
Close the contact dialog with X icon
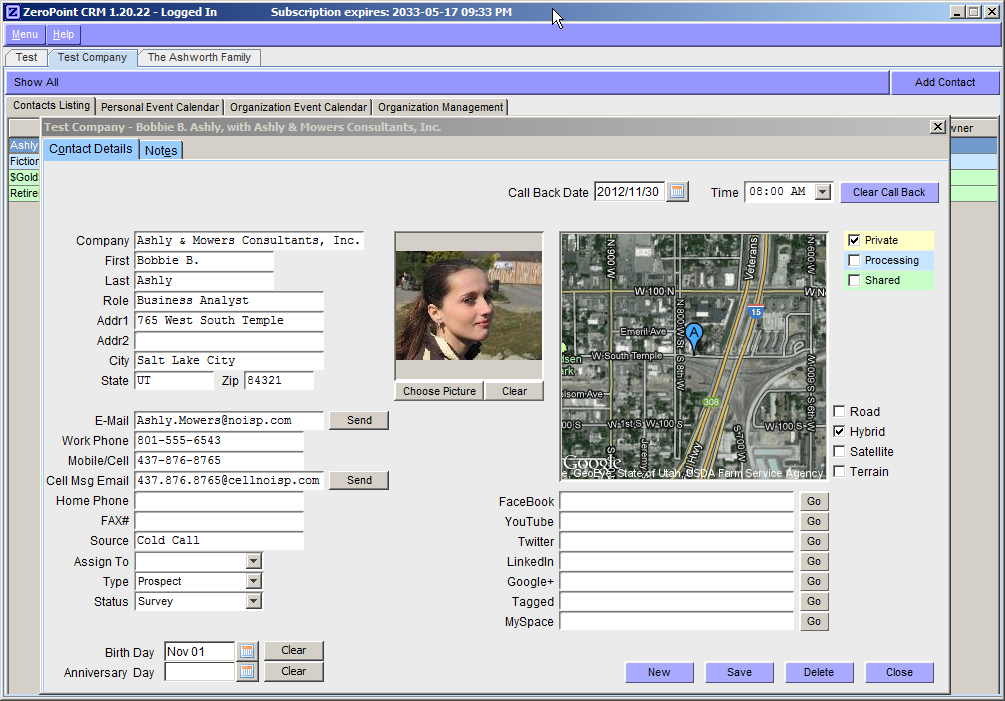tap(938, 127)
